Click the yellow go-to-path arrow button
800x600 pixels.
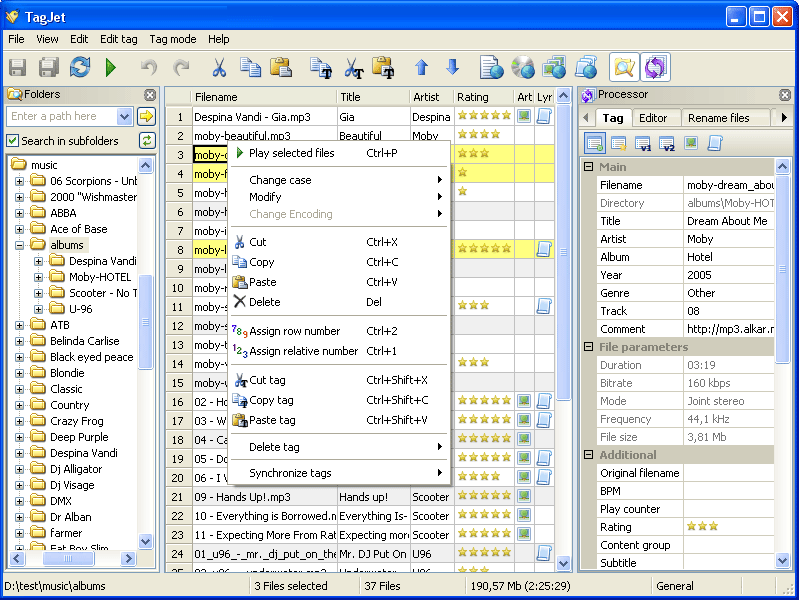pos(147,117)
